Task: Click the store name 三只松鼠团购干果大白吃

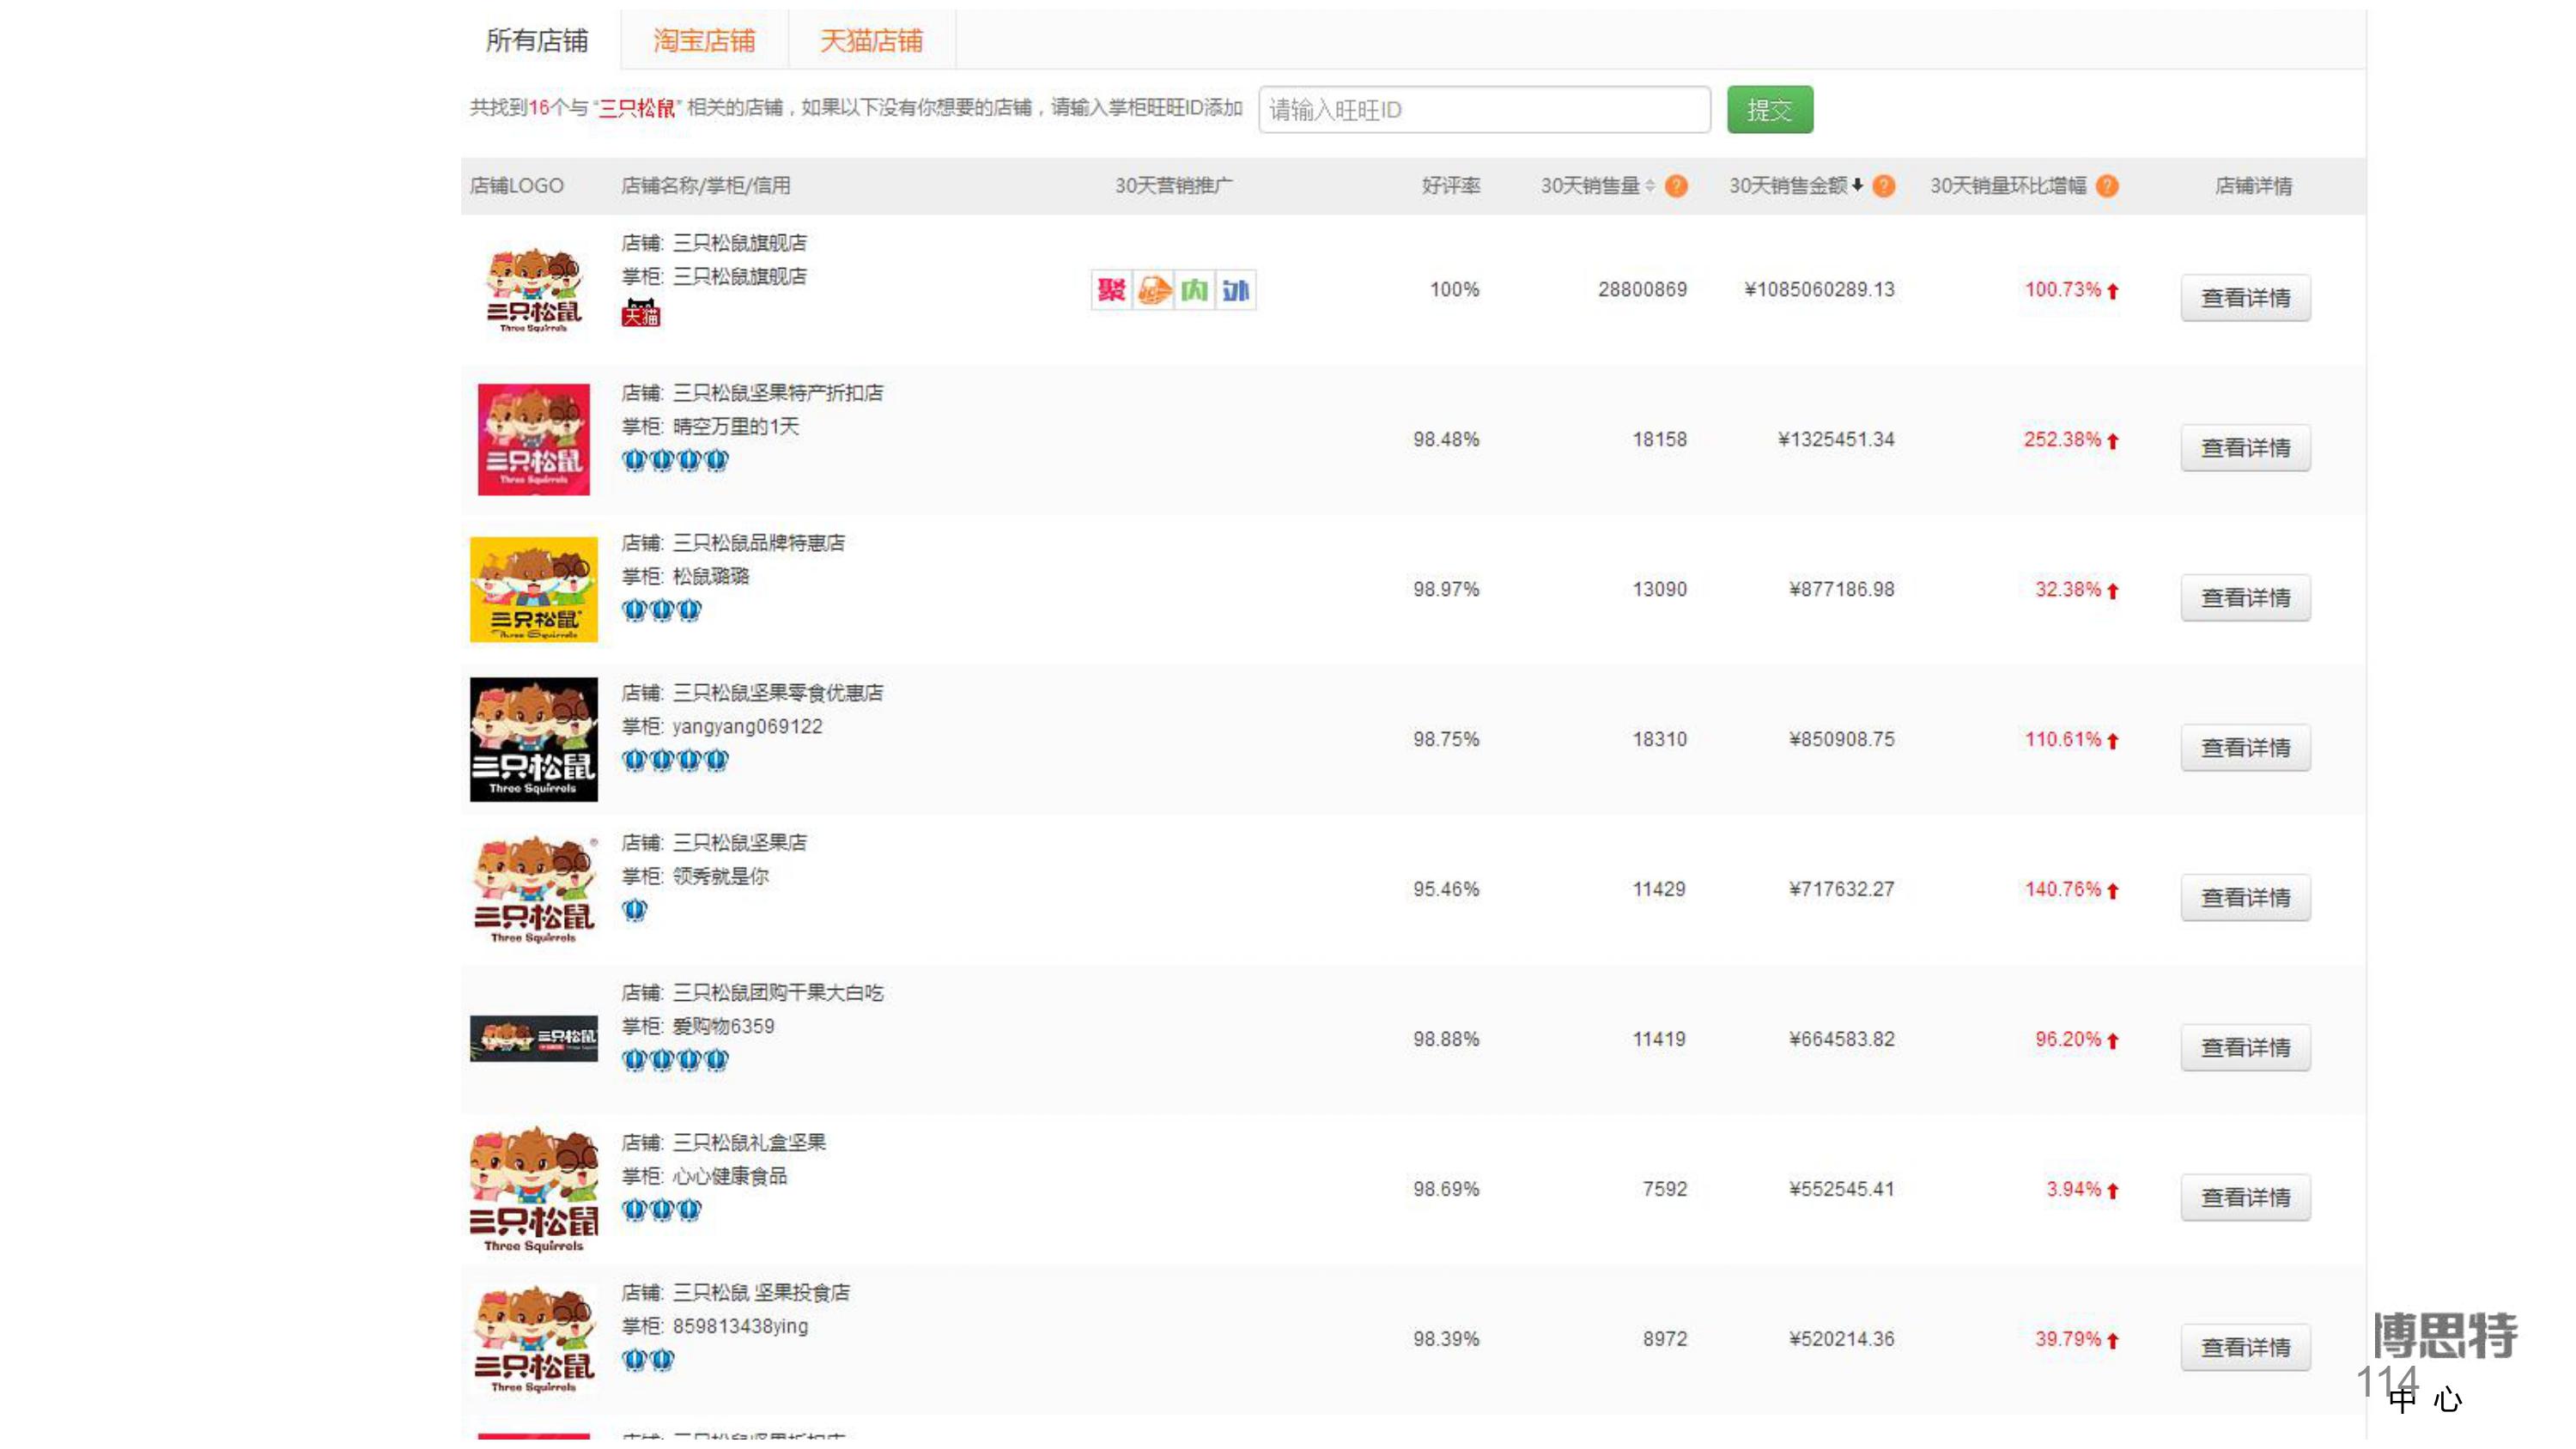Action: (778, 993)
